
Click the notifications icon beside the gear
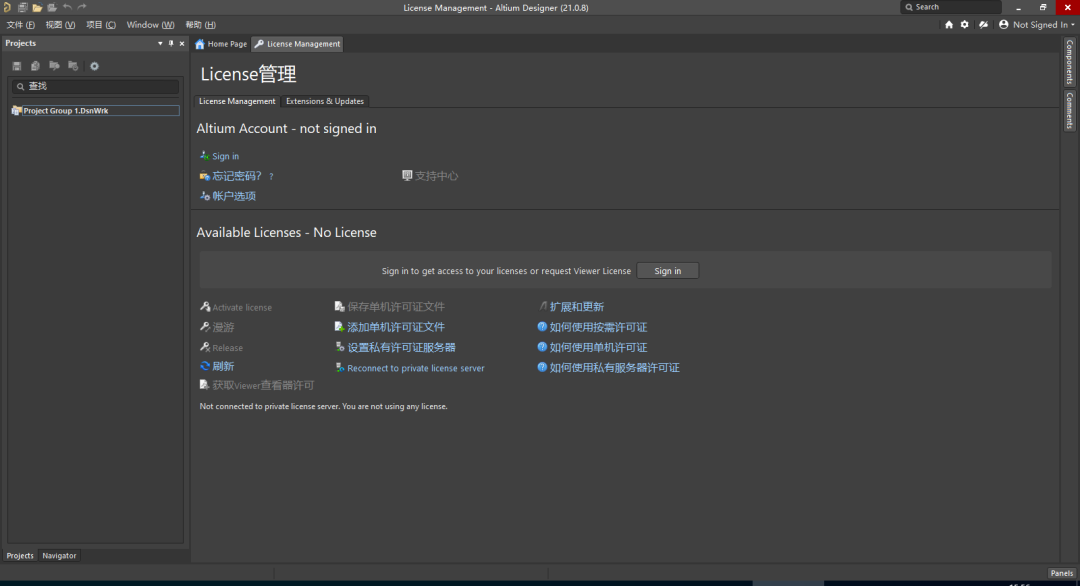[x=983, y=24]
